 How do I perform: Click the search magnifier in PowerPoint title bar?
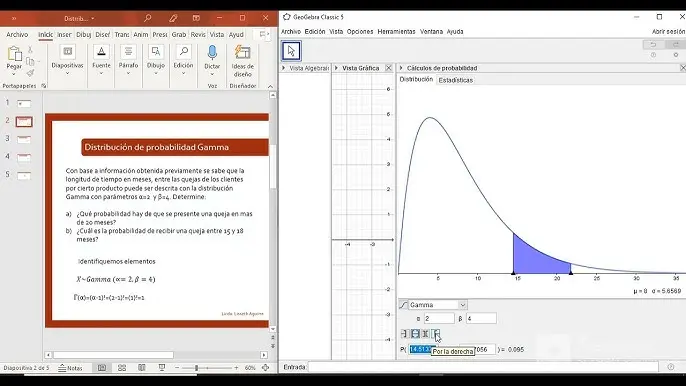pos(147,18)
